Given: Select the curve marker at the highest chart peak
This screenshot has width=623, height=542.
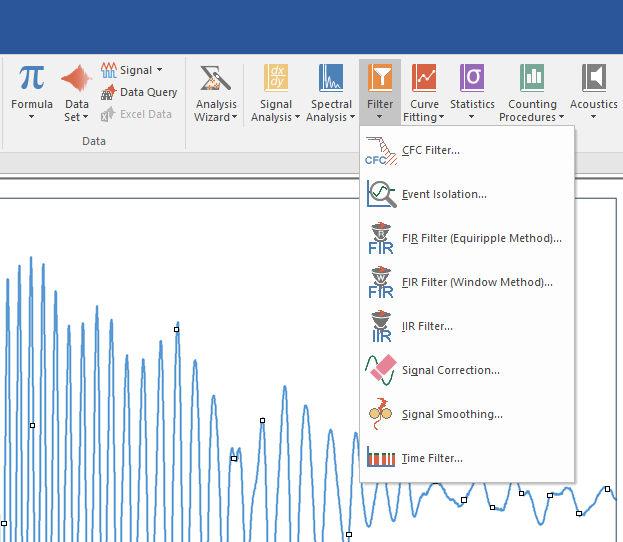Looking at the screenshot, I should click(x=176, y=329).
